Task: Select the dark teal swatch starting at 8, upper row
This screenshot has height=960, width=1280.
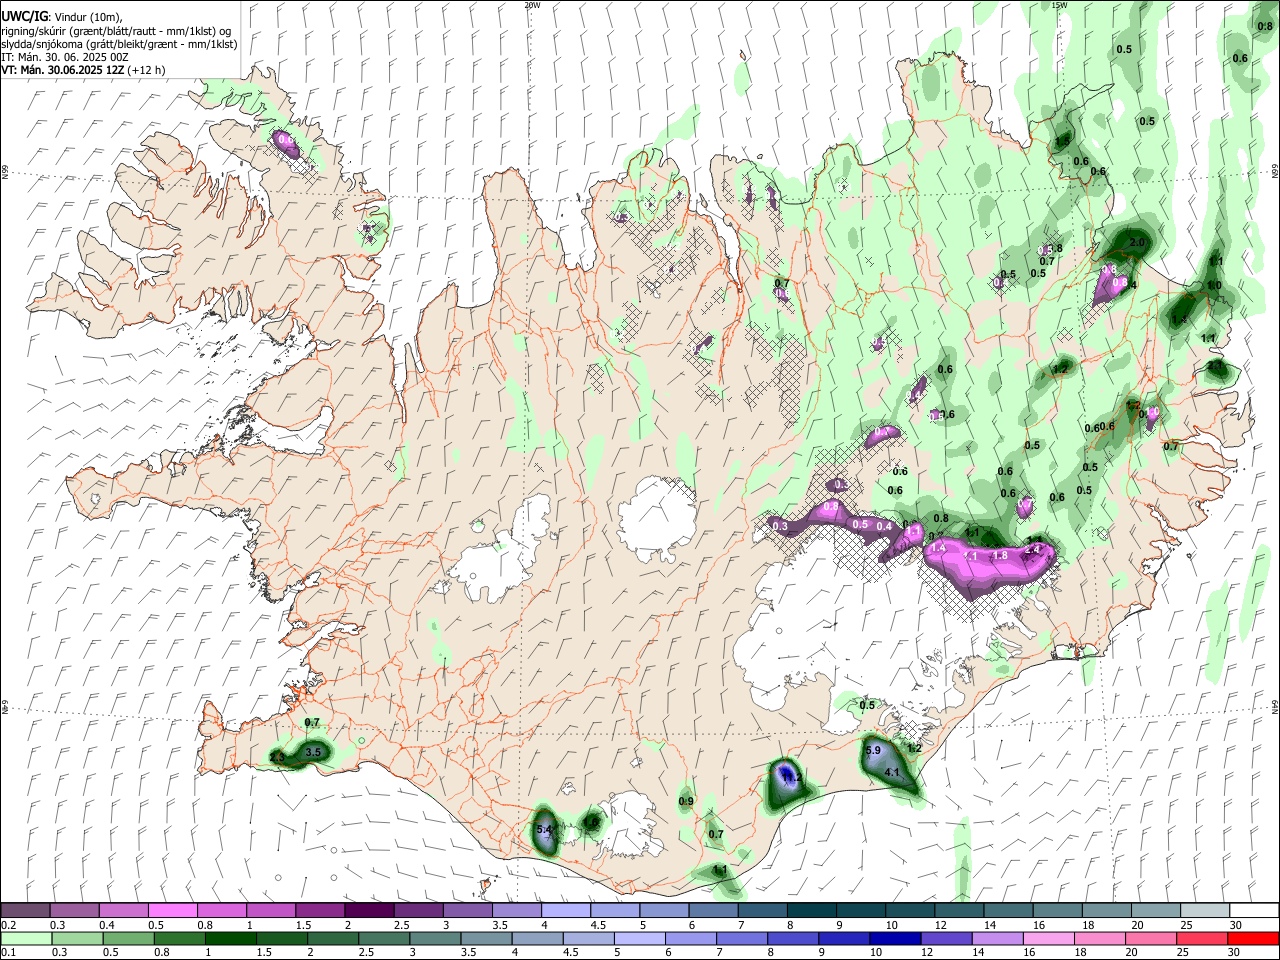Action: pos(812,911)
